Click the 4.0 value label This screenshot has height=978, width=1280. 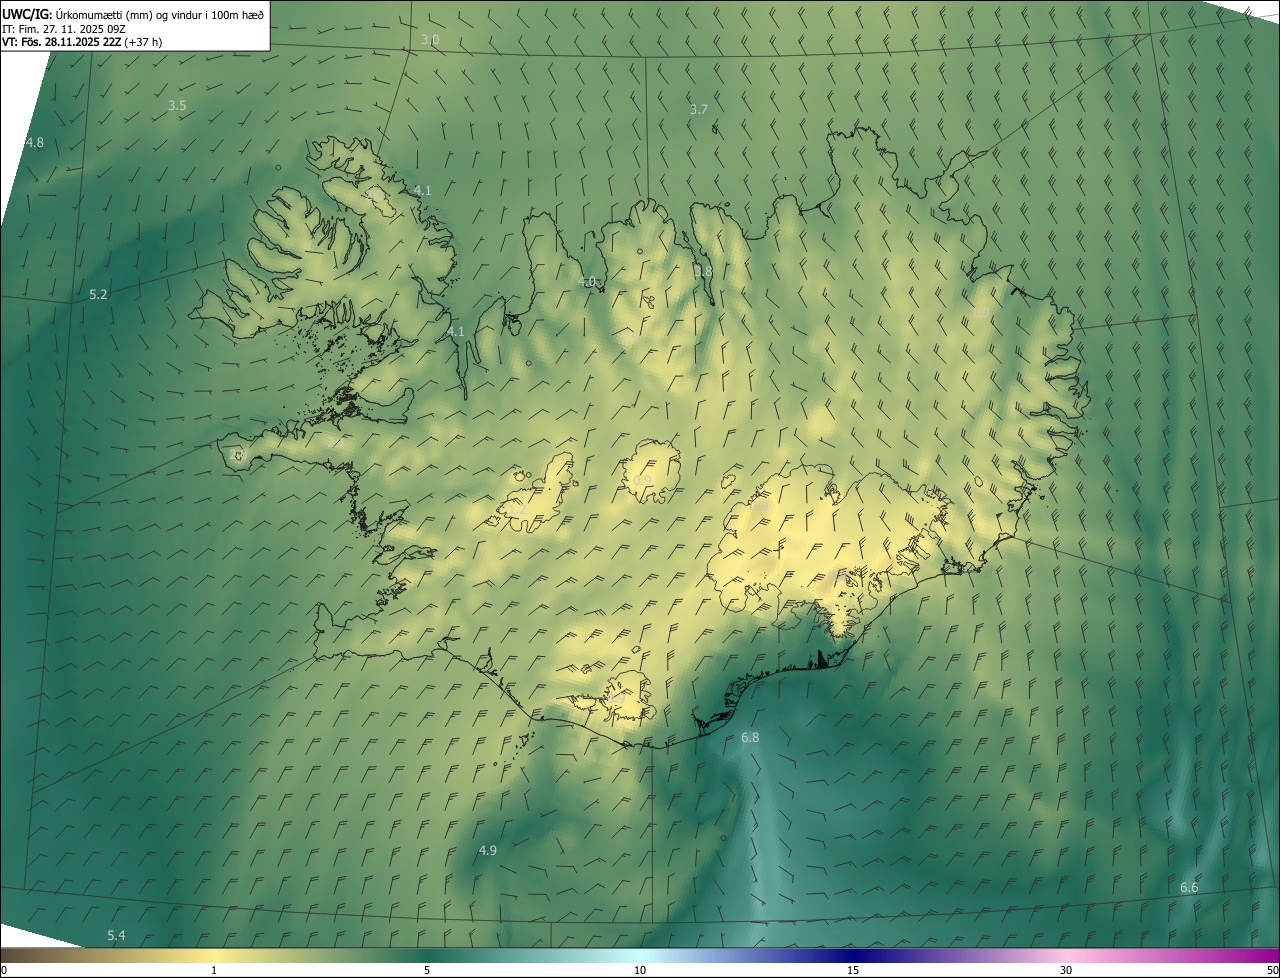(x=587, y=282)
